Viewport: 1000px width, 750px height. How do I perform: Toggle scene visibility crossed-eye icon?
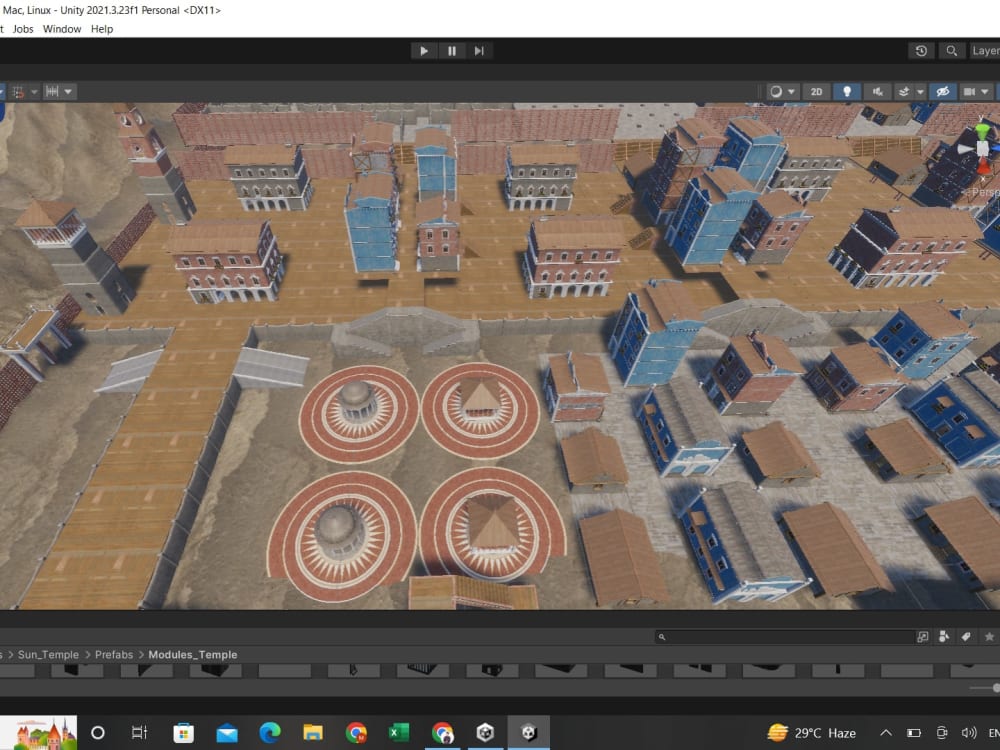click(941, 91)
